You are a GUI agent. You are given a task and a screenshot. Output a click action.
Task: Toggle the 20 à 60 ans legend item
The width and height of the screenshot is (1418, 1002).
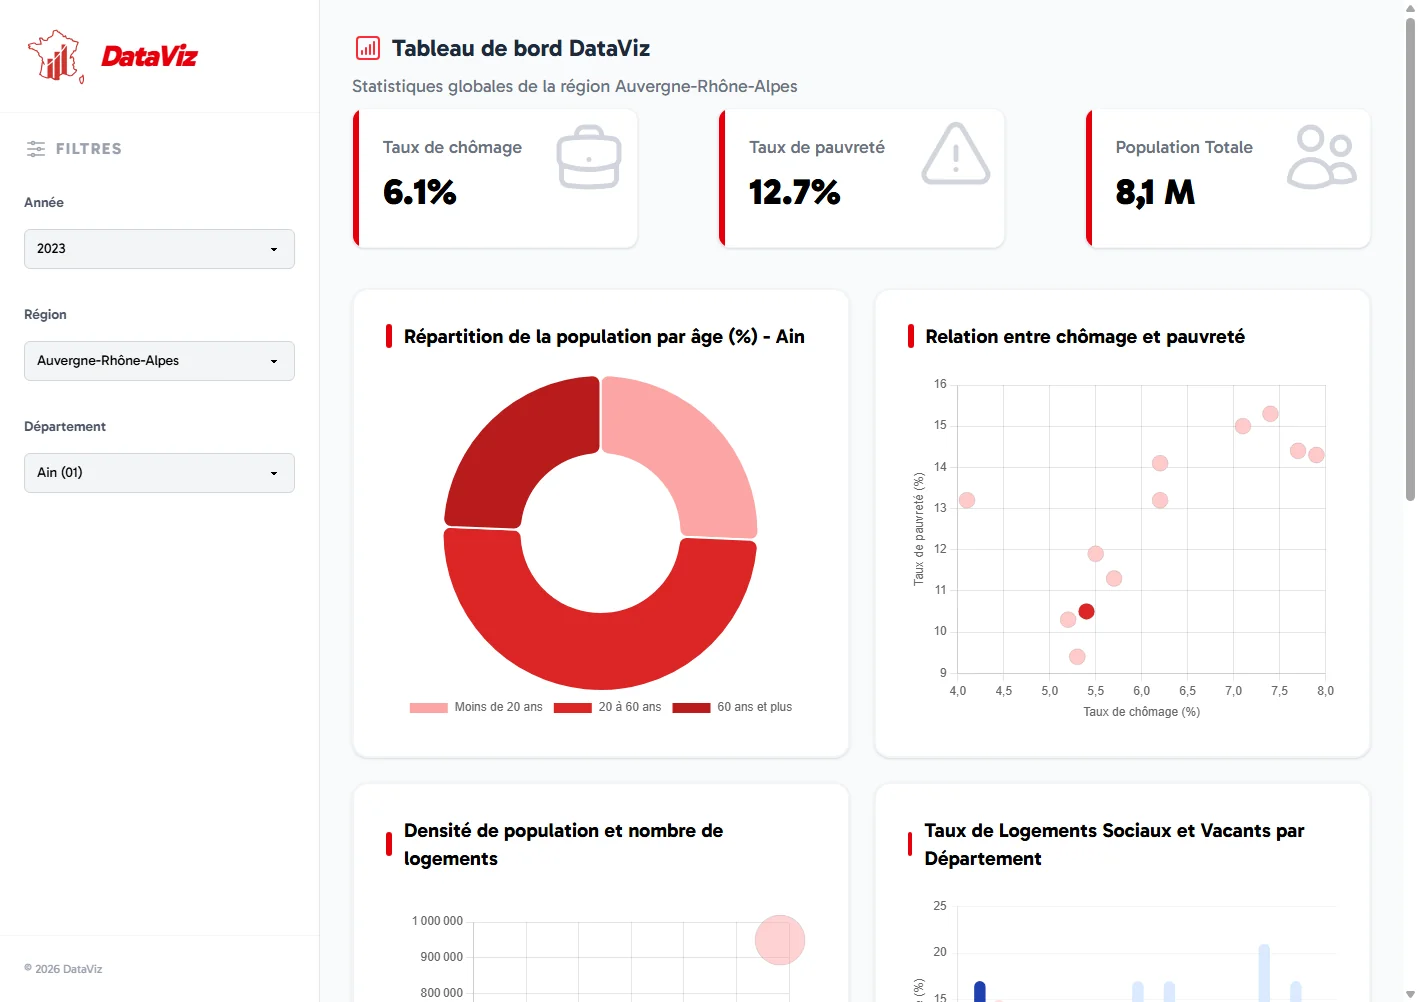(x=607, y=707)
